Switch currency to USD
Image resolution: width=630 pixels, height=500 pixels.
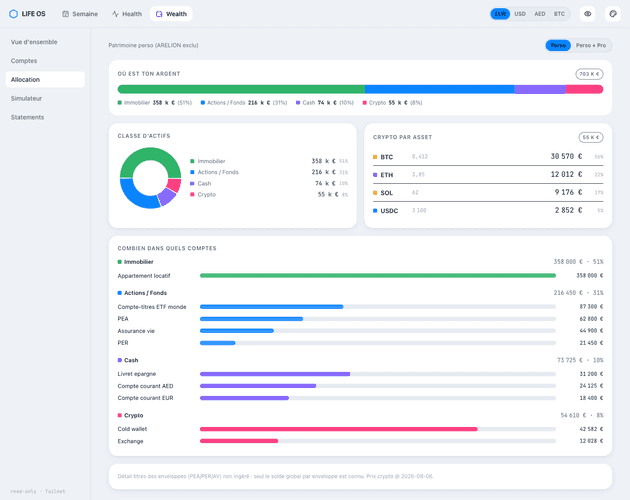pos(520,14)
